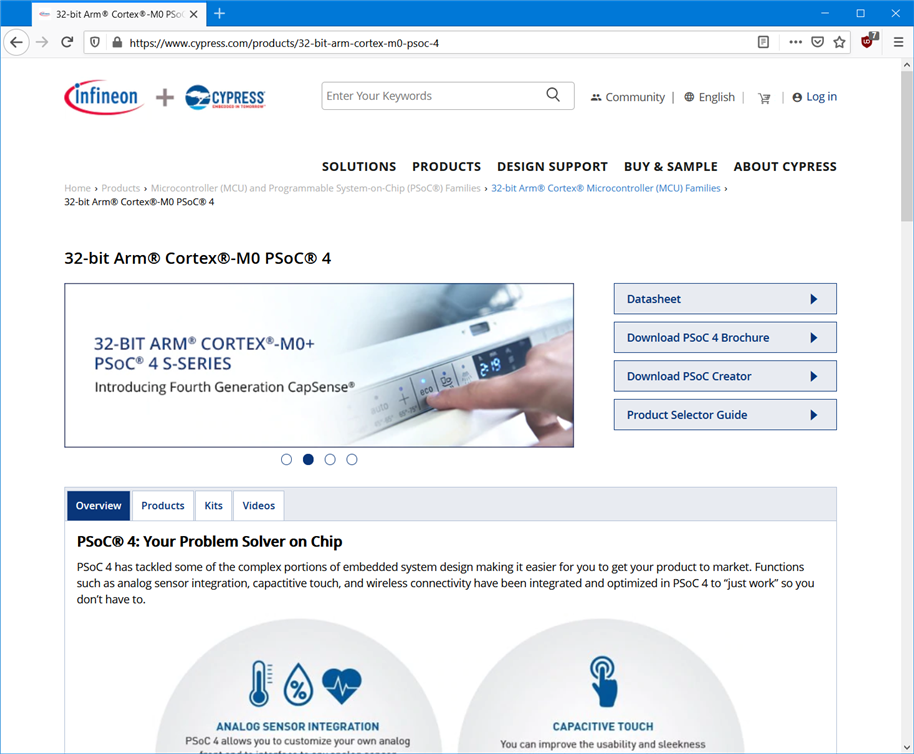Click the Log in link
This screenshot has height=754, width=914.
[x=814, y=97]
